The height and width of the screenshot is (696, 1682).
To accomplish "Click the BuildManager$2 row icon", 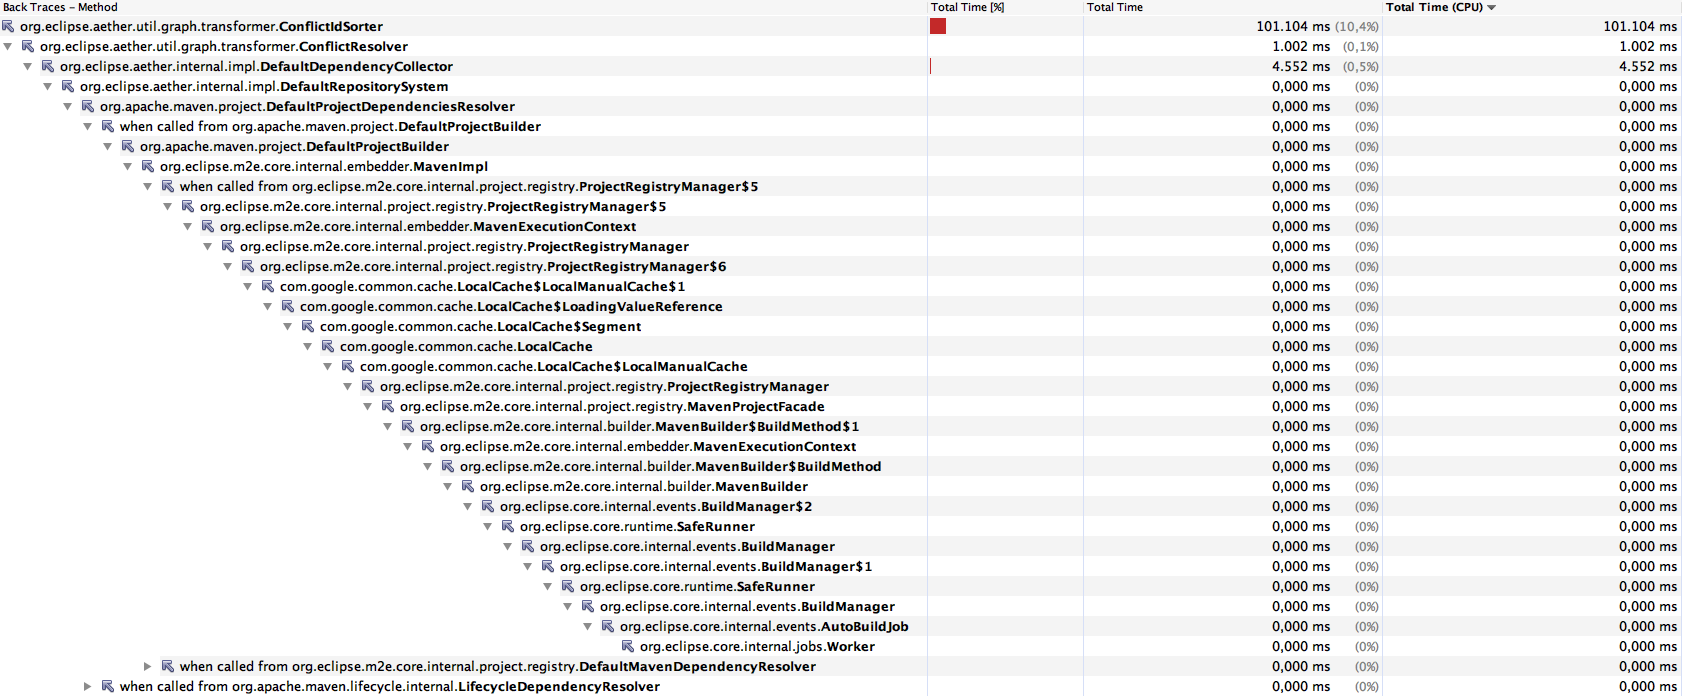I will click(x=488, y=506).
